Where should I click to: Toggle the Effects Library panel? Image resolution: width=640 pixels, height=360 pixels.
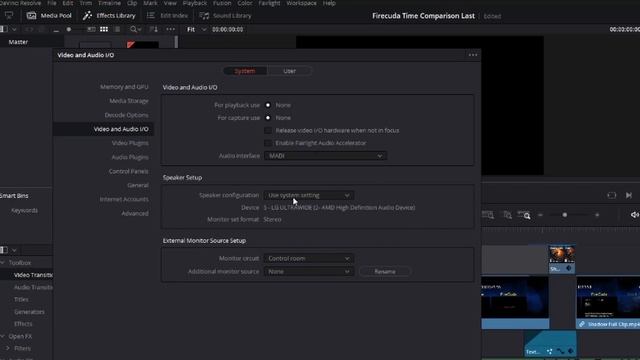pos(109,16)
